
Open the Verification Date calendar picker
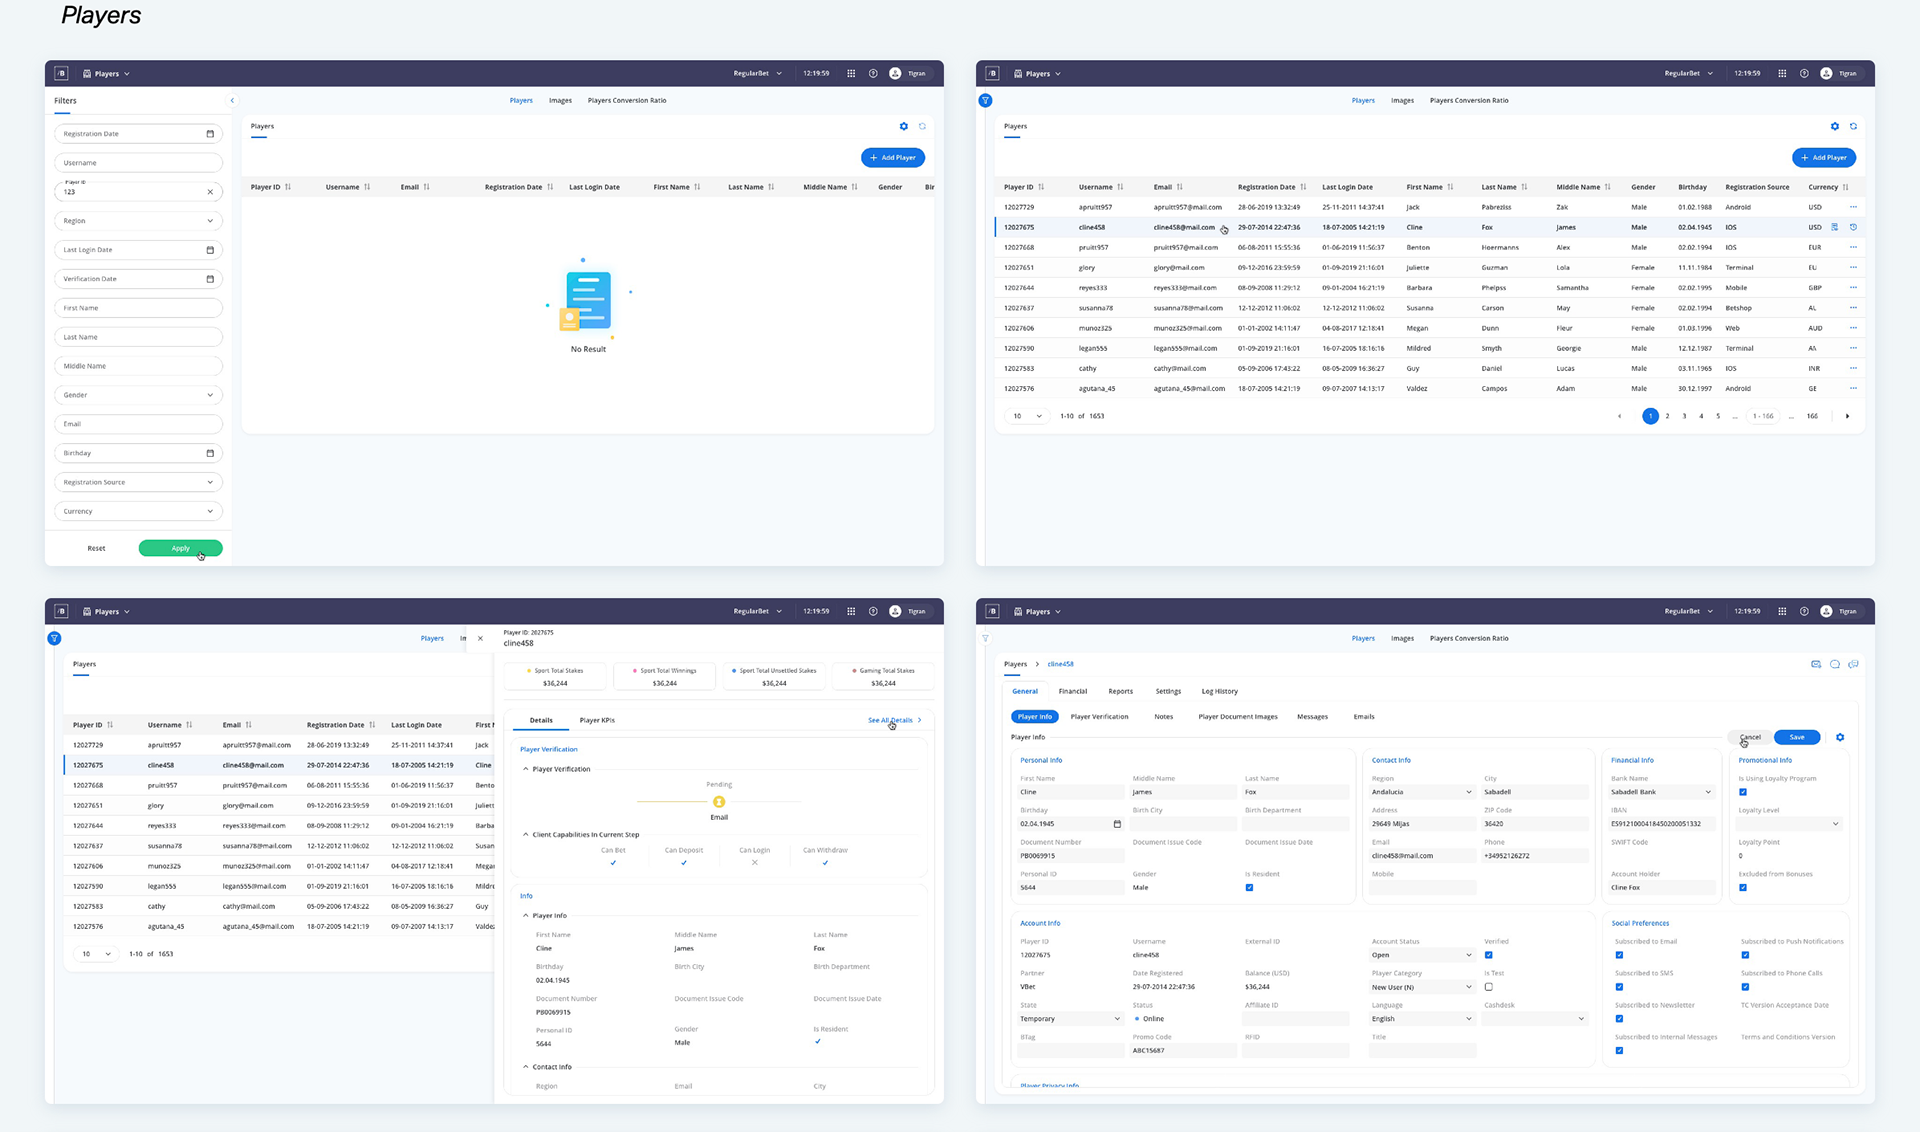(x=210, y=279)
